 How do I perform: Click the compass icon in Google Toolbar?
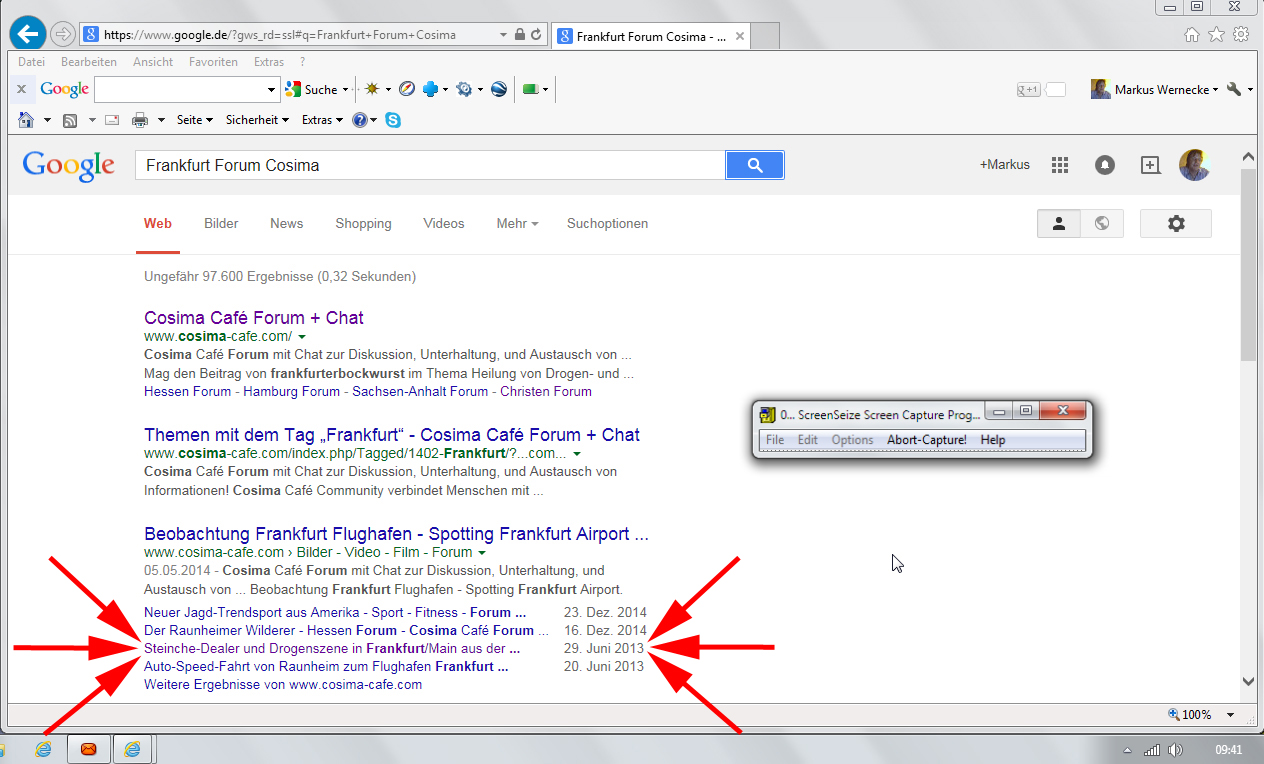pyautogui.click(x=406, y=89)
